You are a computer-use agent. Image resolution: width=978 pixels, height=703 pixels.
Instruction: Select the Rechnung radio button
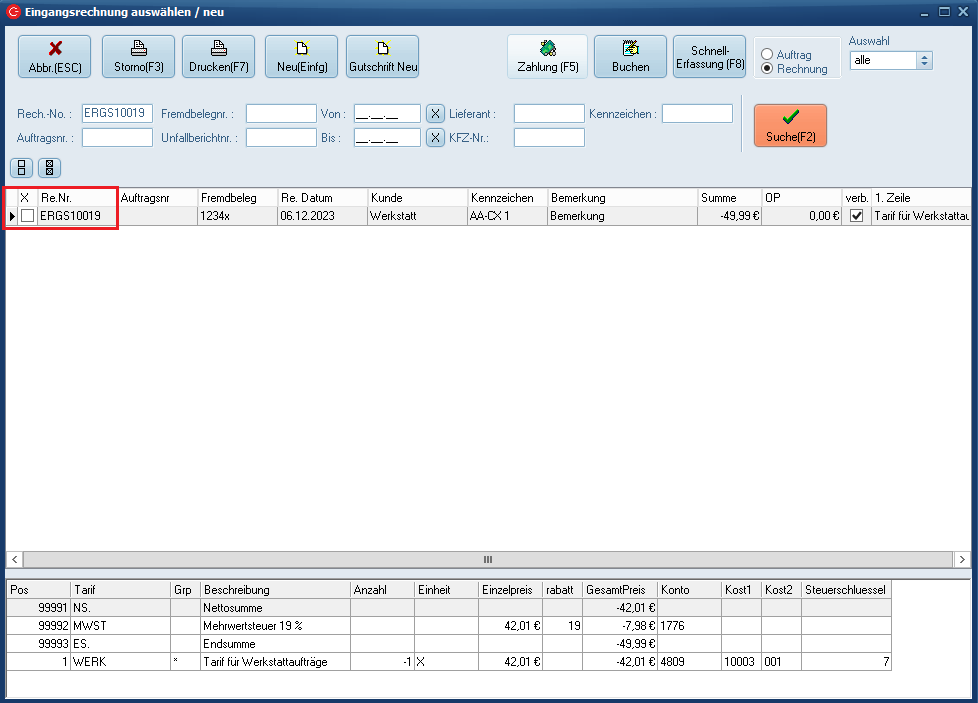pyautogui.click(x=768, y=69)
